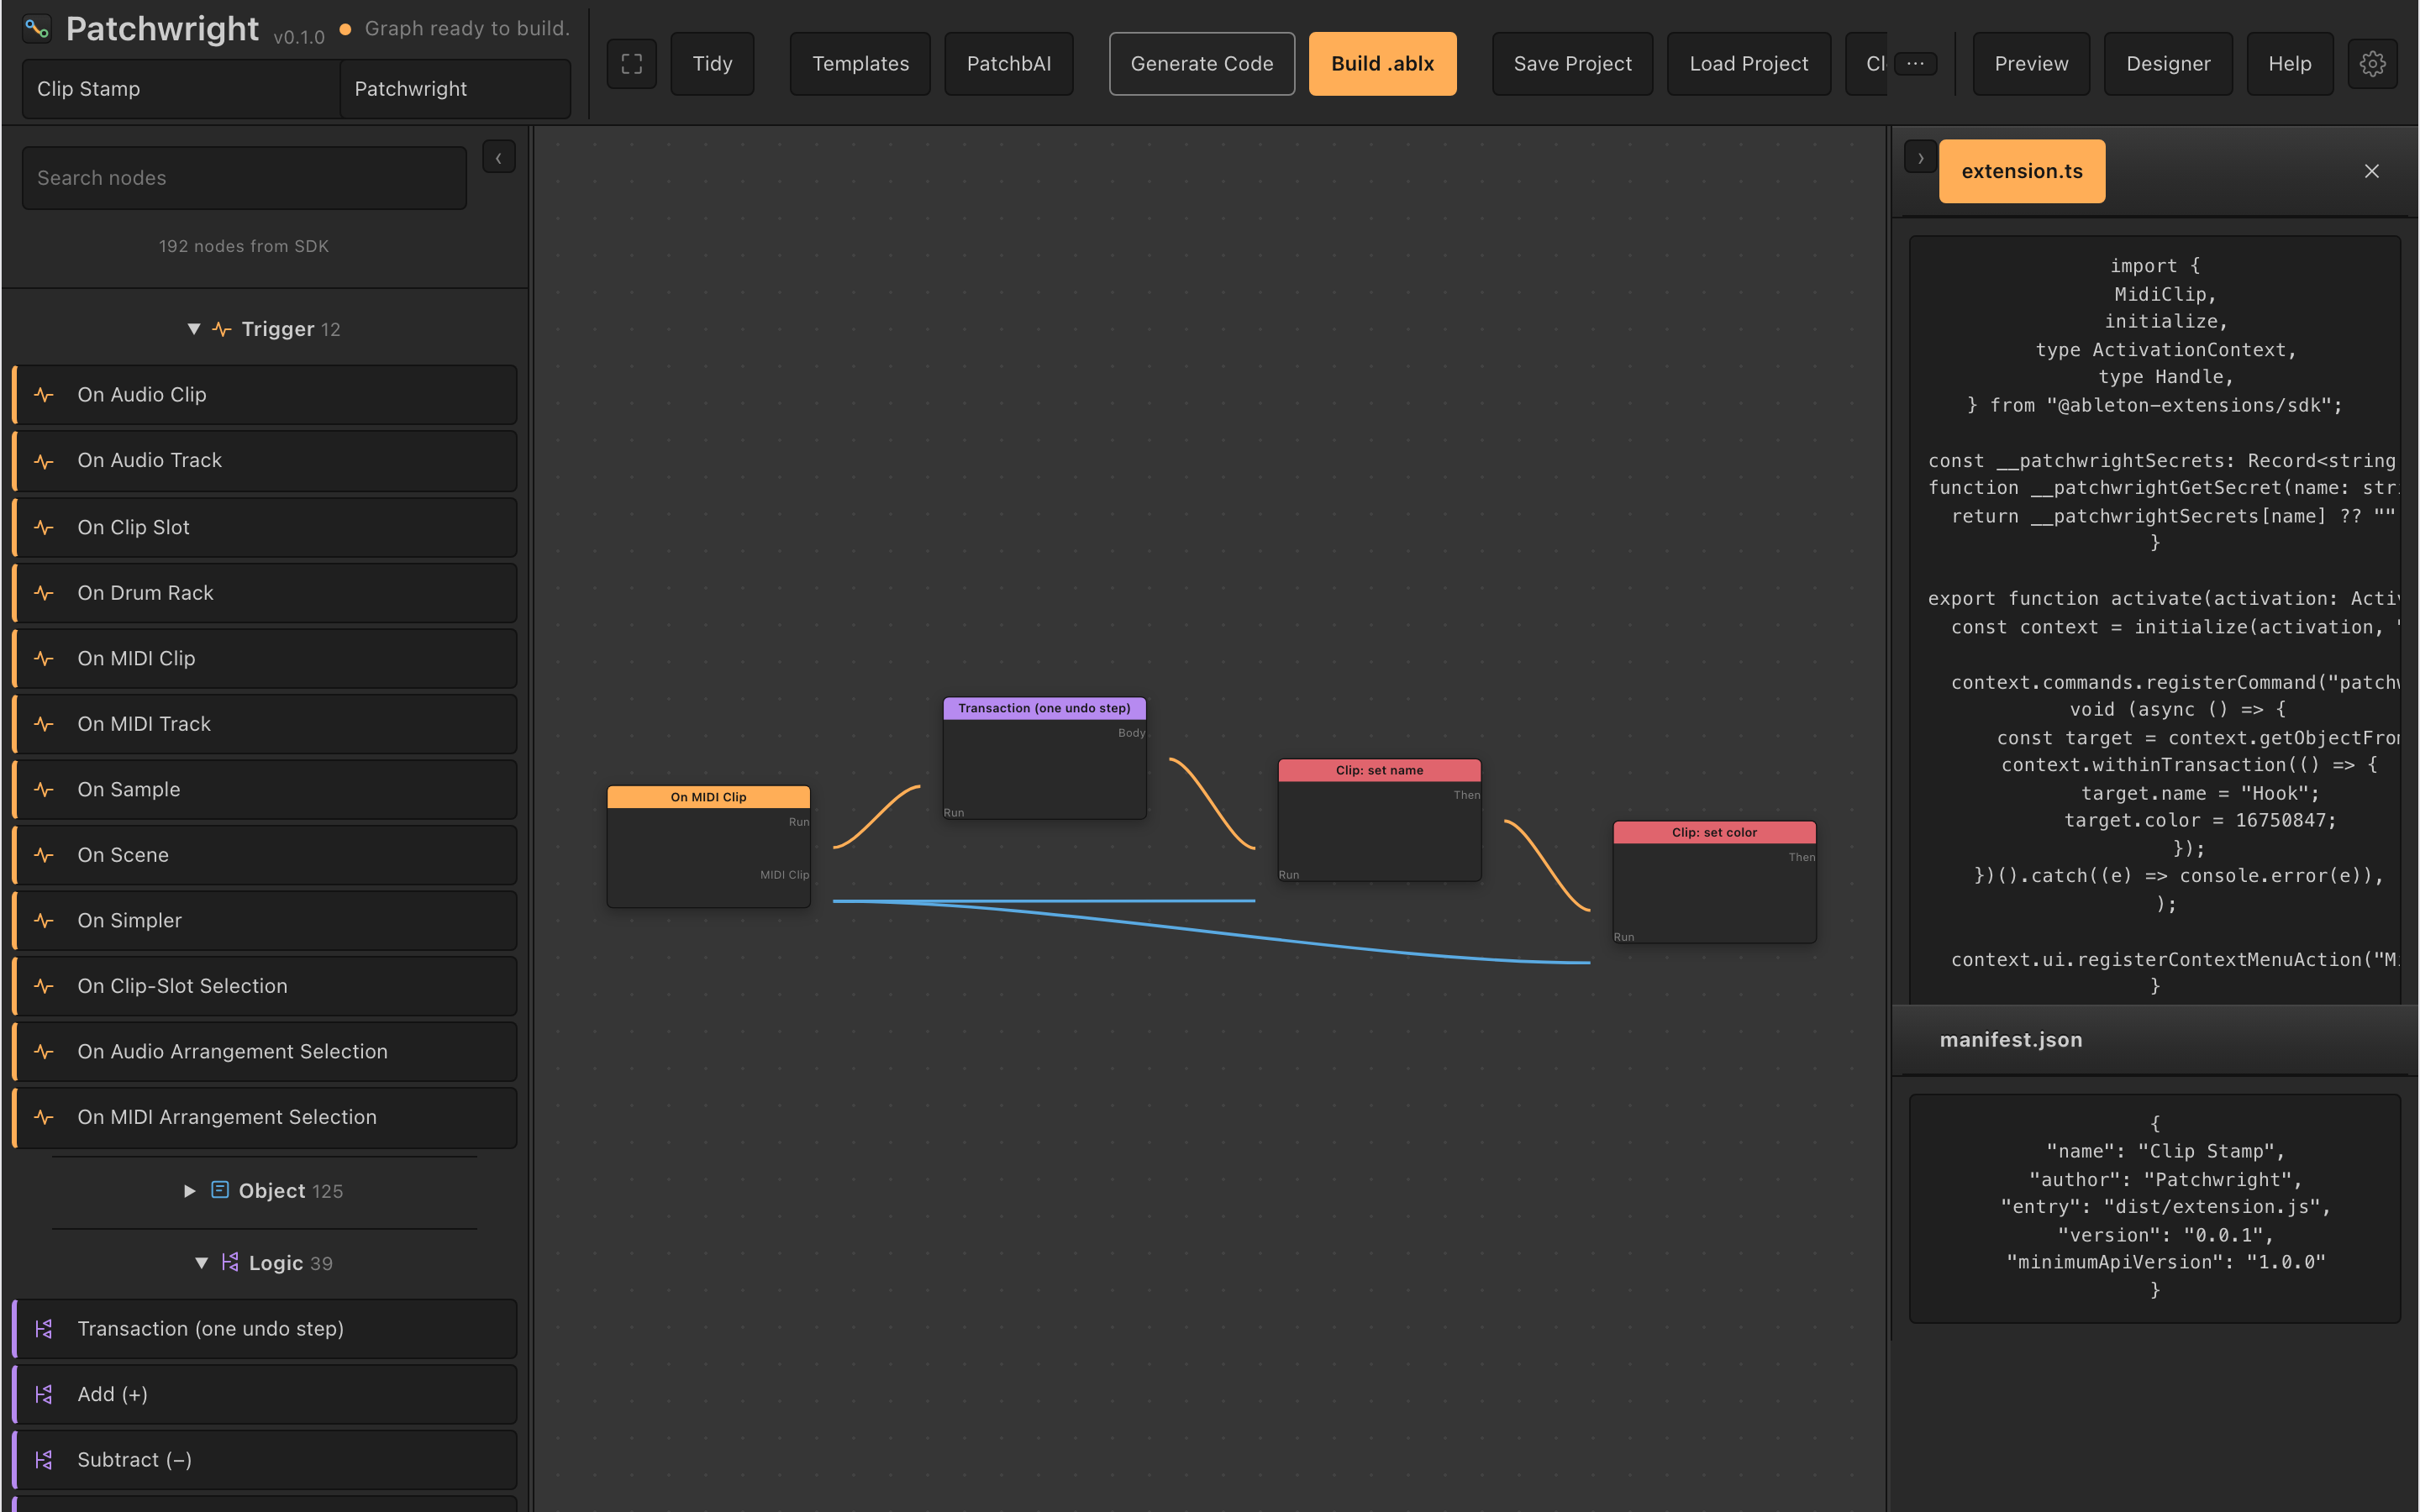
Task: Collapse the Trigger category triangle
Action: (194, 329)
